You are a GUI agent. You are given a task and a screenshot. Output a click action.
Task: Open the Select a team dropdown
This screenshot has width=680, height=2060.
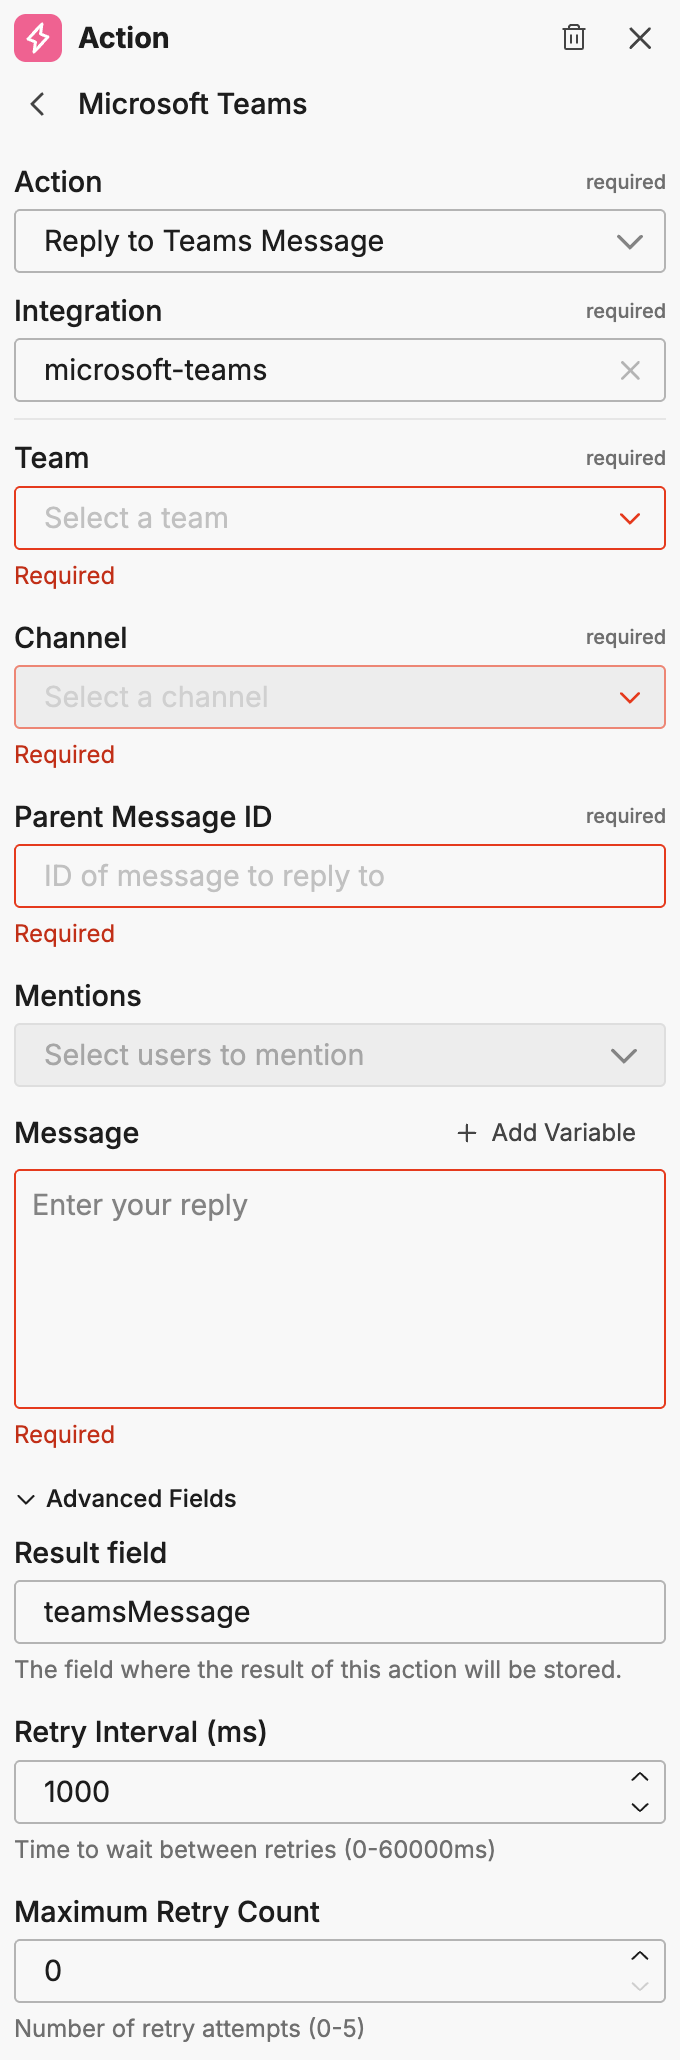(x=300, y=518)
